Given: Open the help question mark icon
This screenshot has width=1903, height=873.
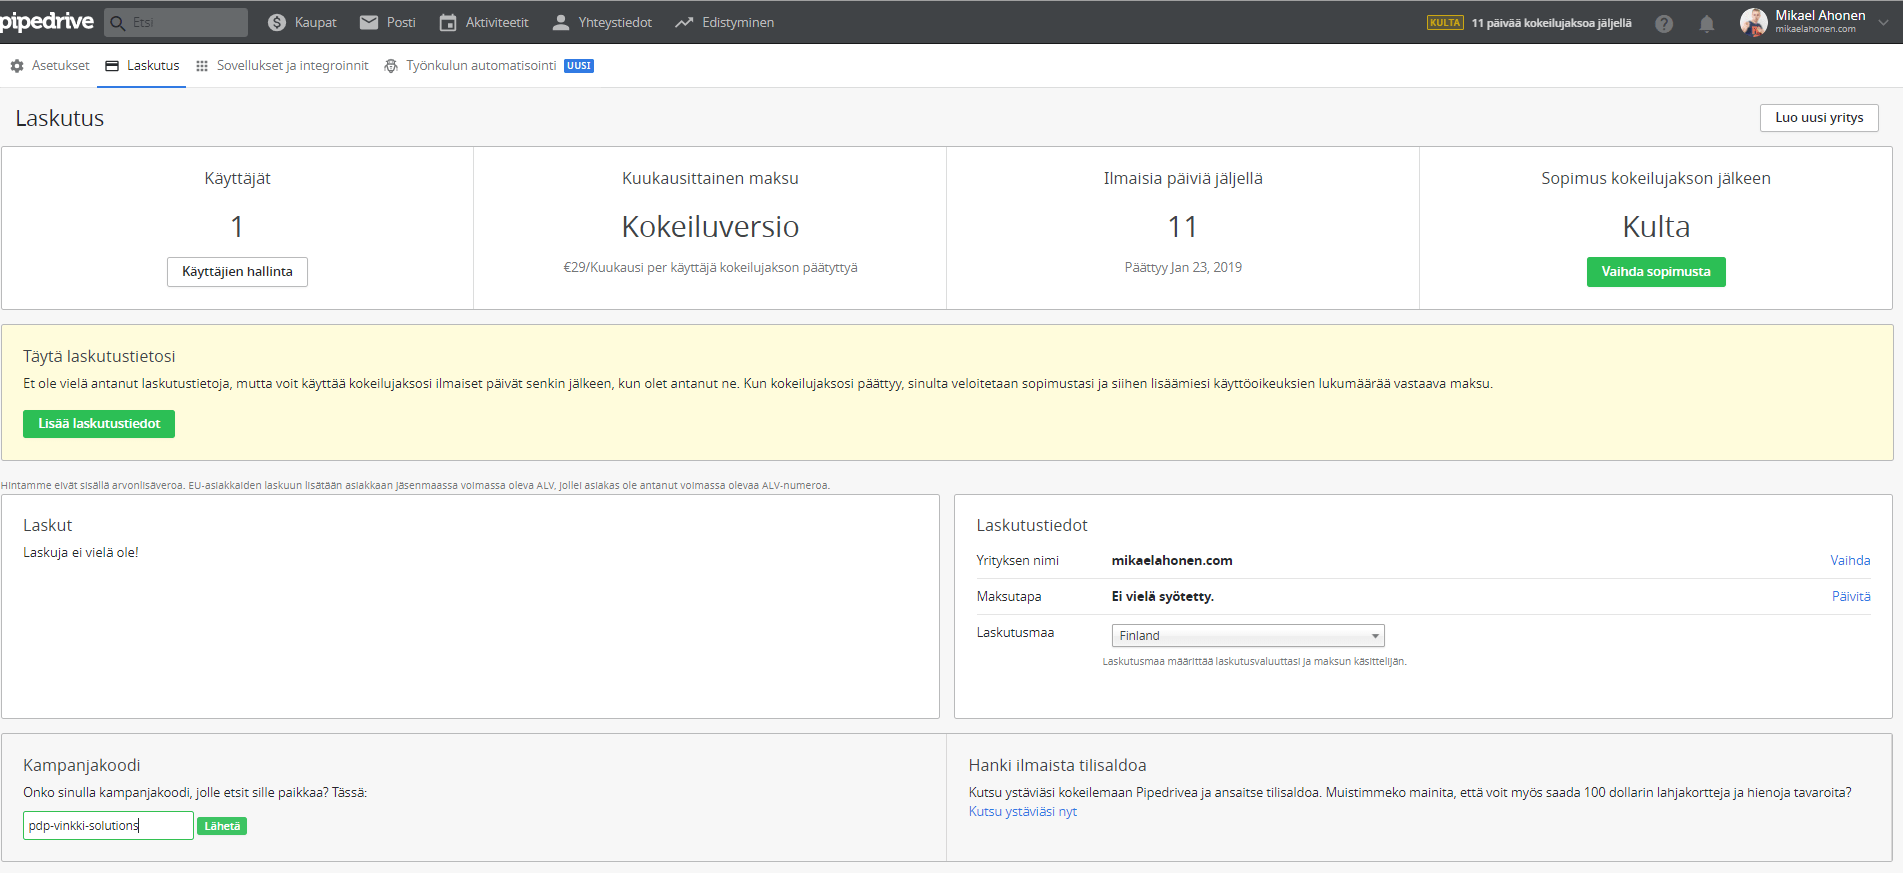Looking at the screenshot, I should tap(1664, 23).
